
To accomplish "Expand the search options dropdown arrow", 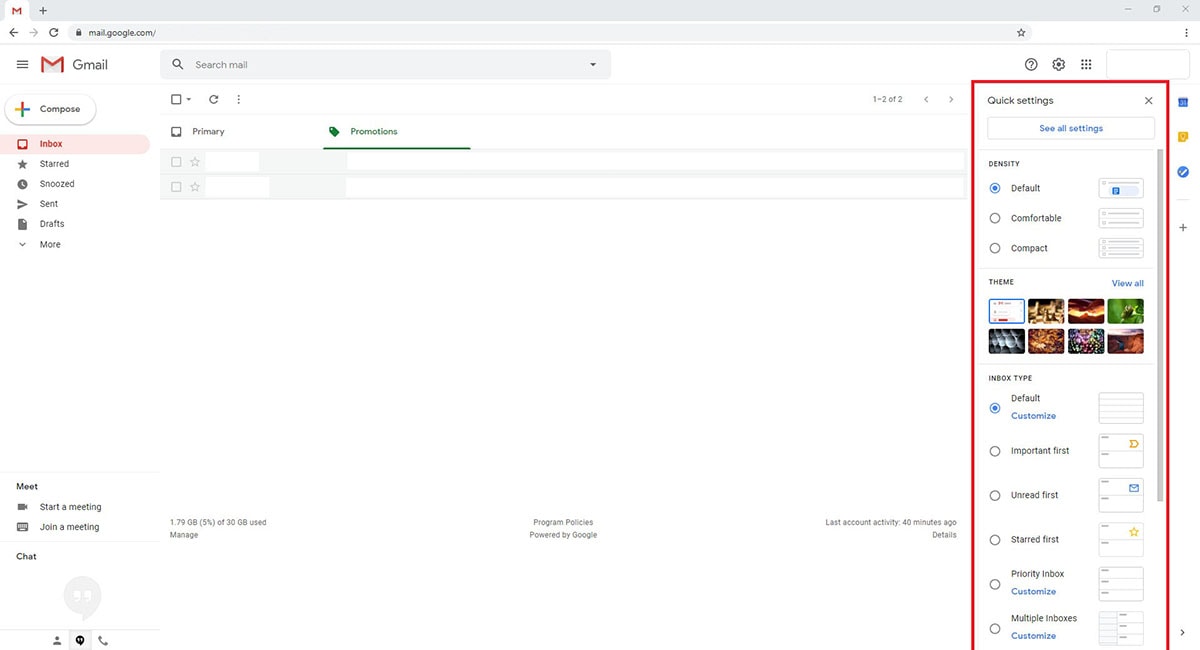I will tap(592, 65).
